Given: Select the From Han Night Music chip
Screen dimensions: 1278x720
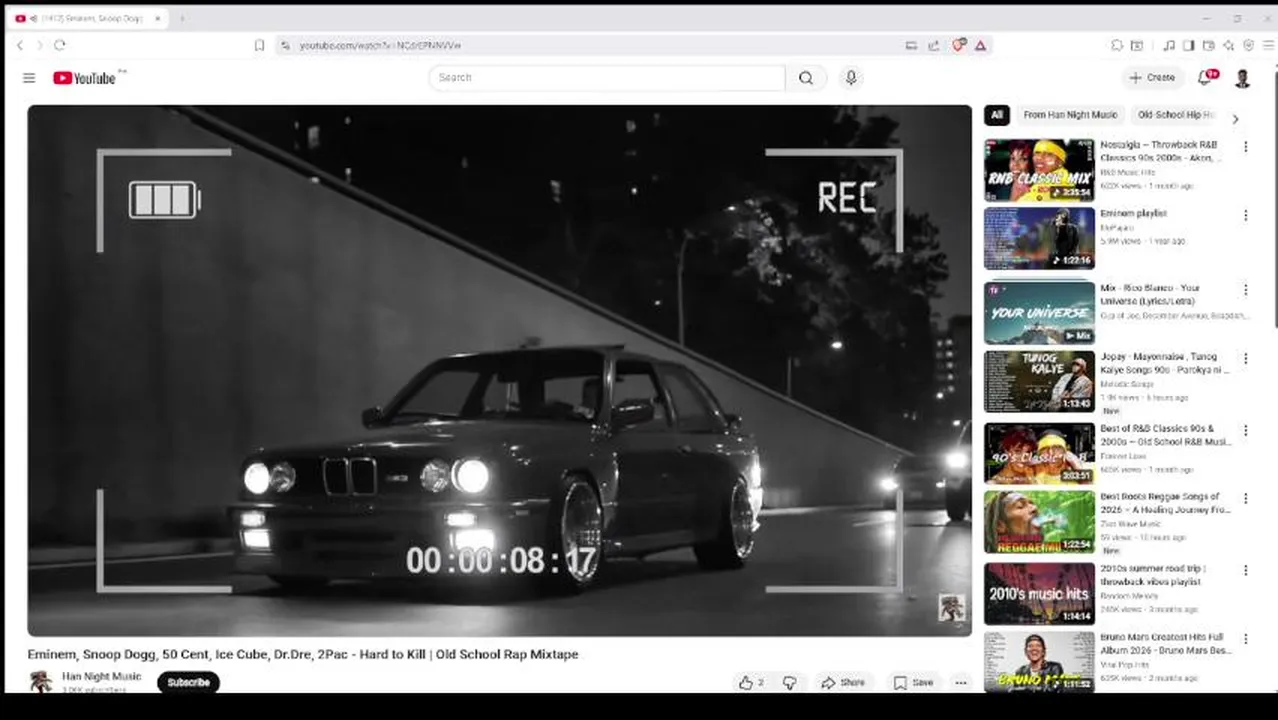Looking at the screenshot, I should click(1070, 115).
